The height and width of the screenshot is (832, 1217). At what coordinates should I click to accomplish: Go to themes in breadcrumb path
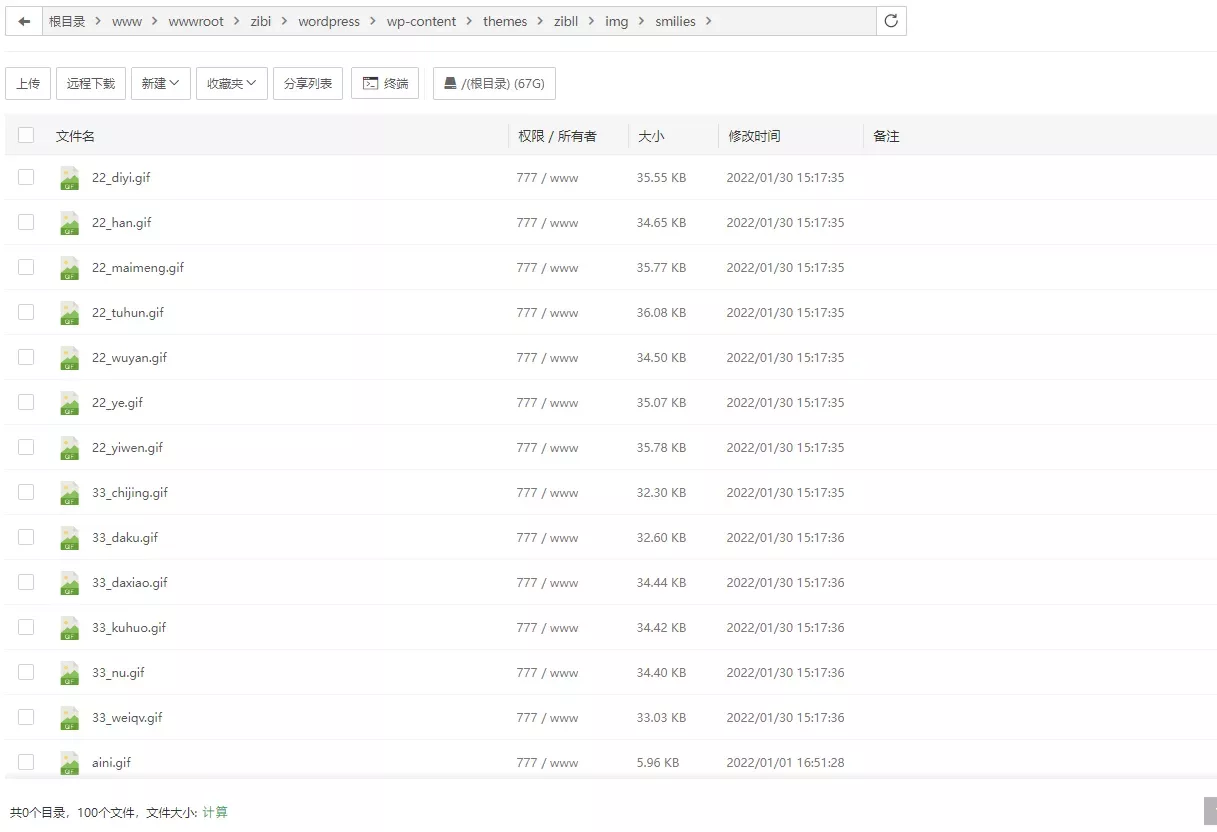tap(505, 21)
